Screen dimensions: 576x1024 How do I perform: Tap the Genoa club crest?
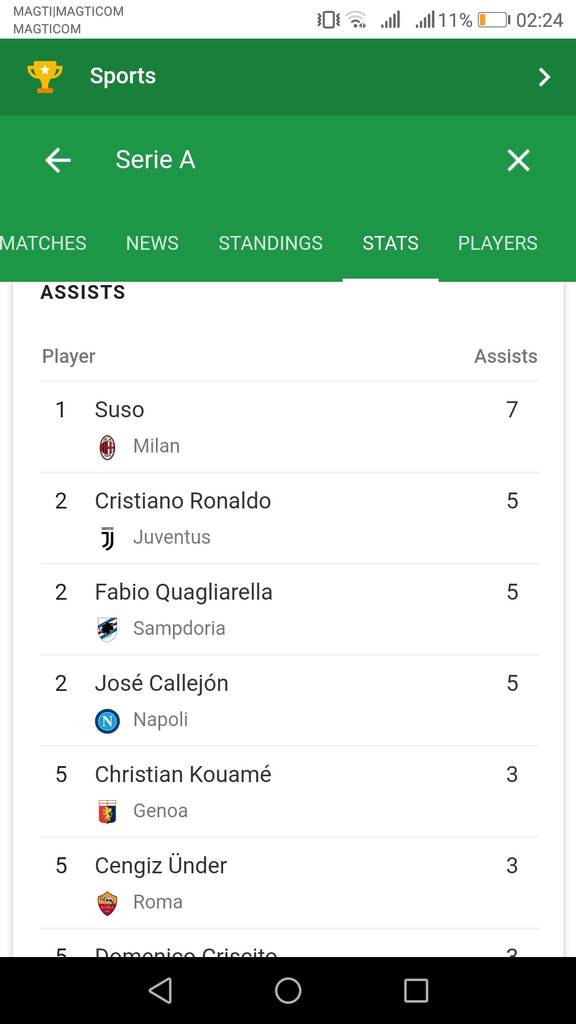tap(107, 812)
